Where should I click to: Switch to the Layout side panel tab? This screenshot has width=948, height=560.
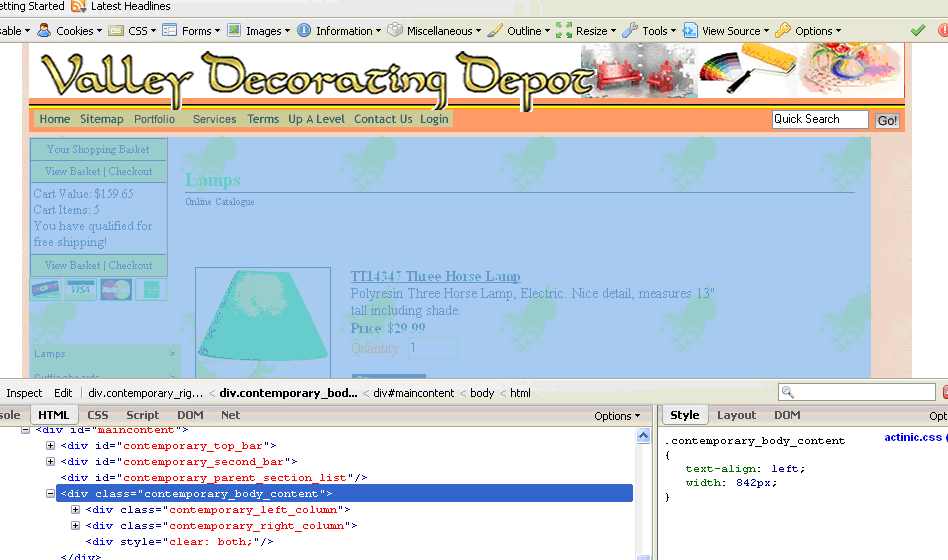tap(736, 415)
